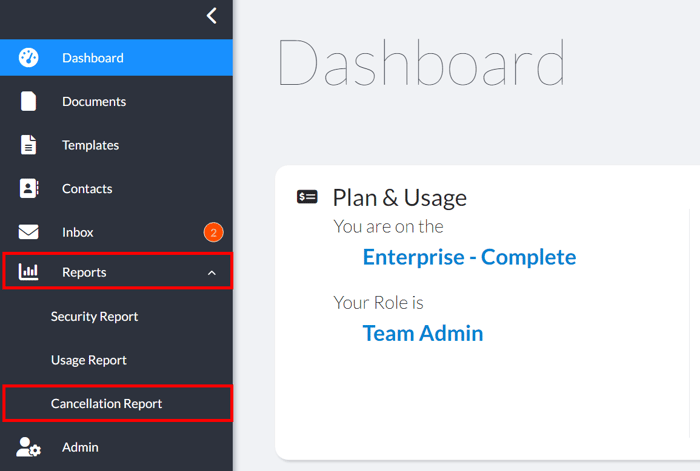Screen dimensions: 700x471
Task: Click the Plan & Usage money icon
Action: click(308, 197)
